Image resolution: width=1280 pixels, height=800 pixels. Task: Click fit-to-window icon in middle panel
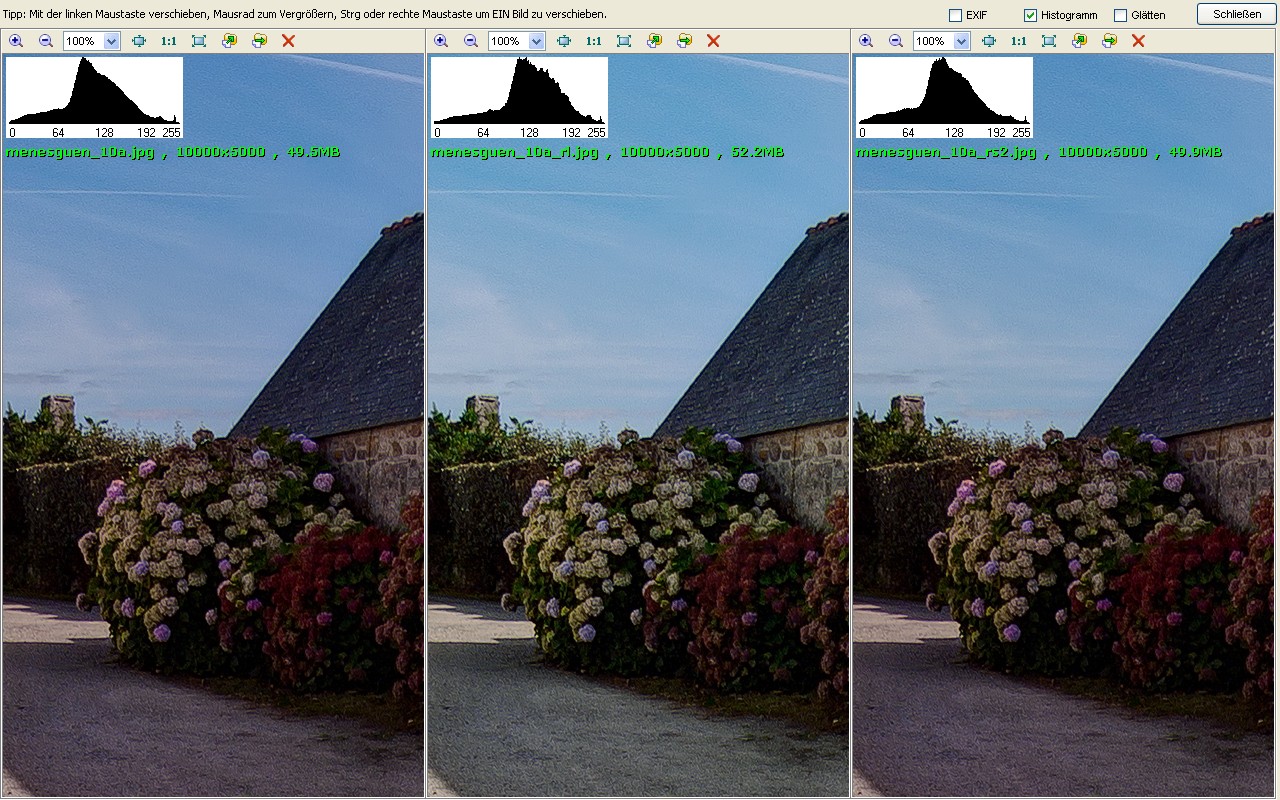624,41
